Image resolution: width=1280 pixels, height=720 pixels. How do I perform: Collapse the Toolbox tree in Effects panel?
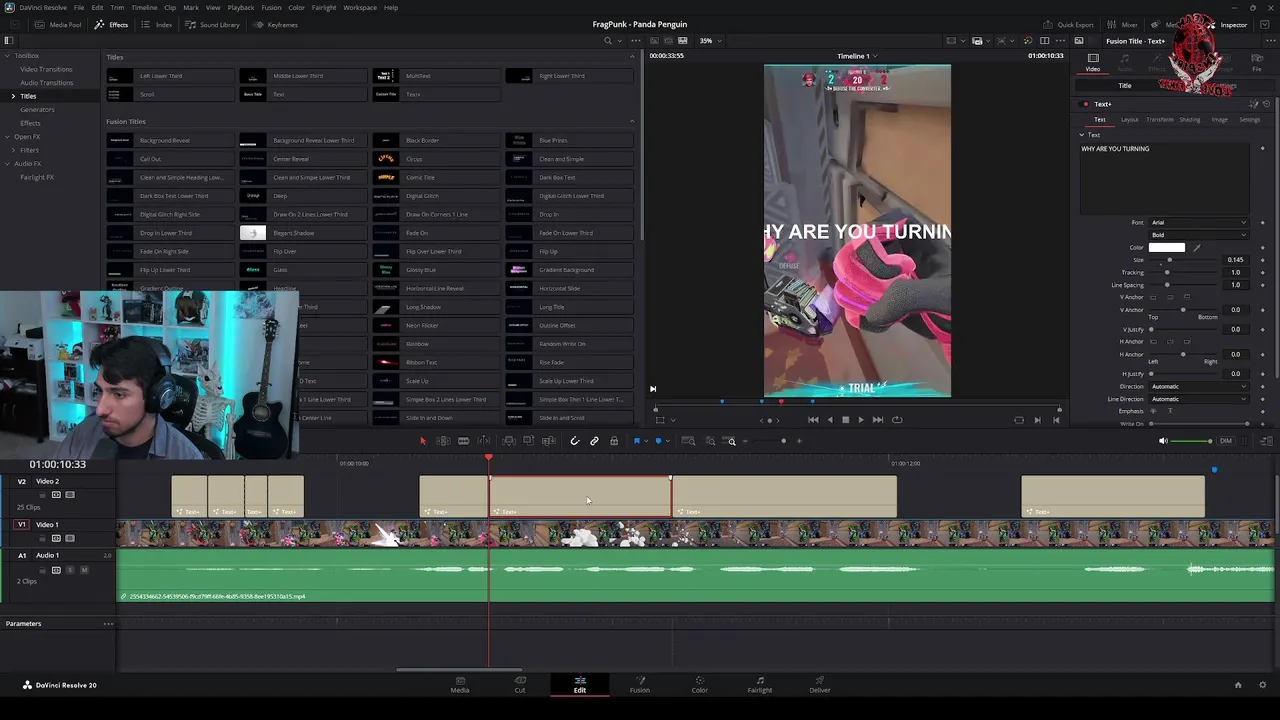(x=8, y=56)
